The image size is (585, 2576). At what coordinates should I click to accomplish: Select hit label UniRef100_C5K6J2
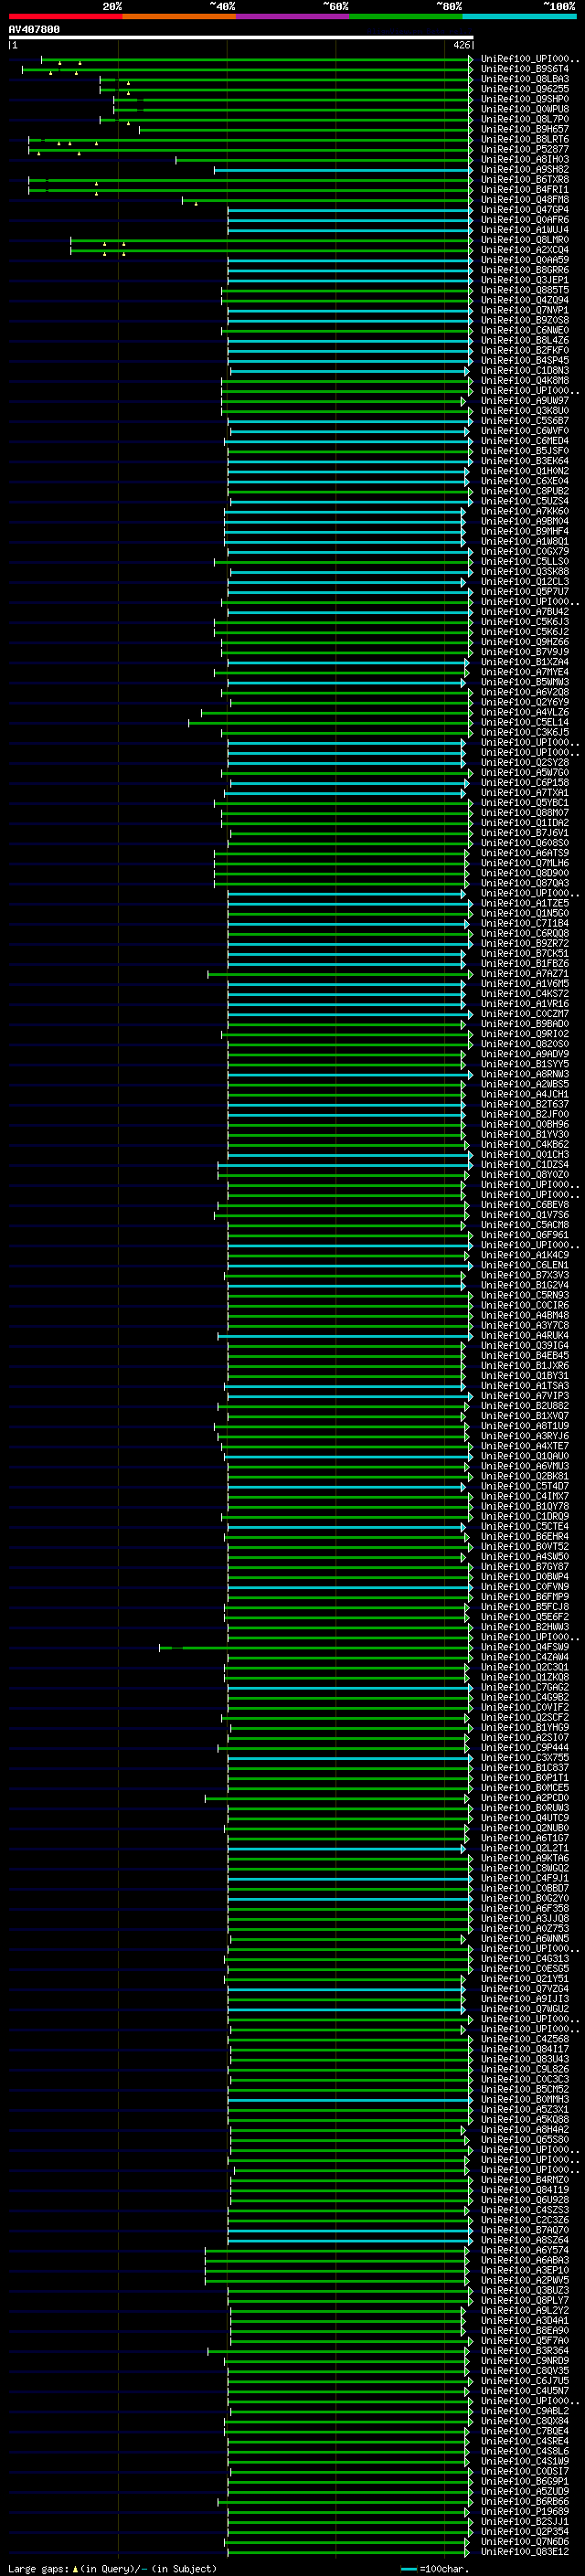[525, 632]
